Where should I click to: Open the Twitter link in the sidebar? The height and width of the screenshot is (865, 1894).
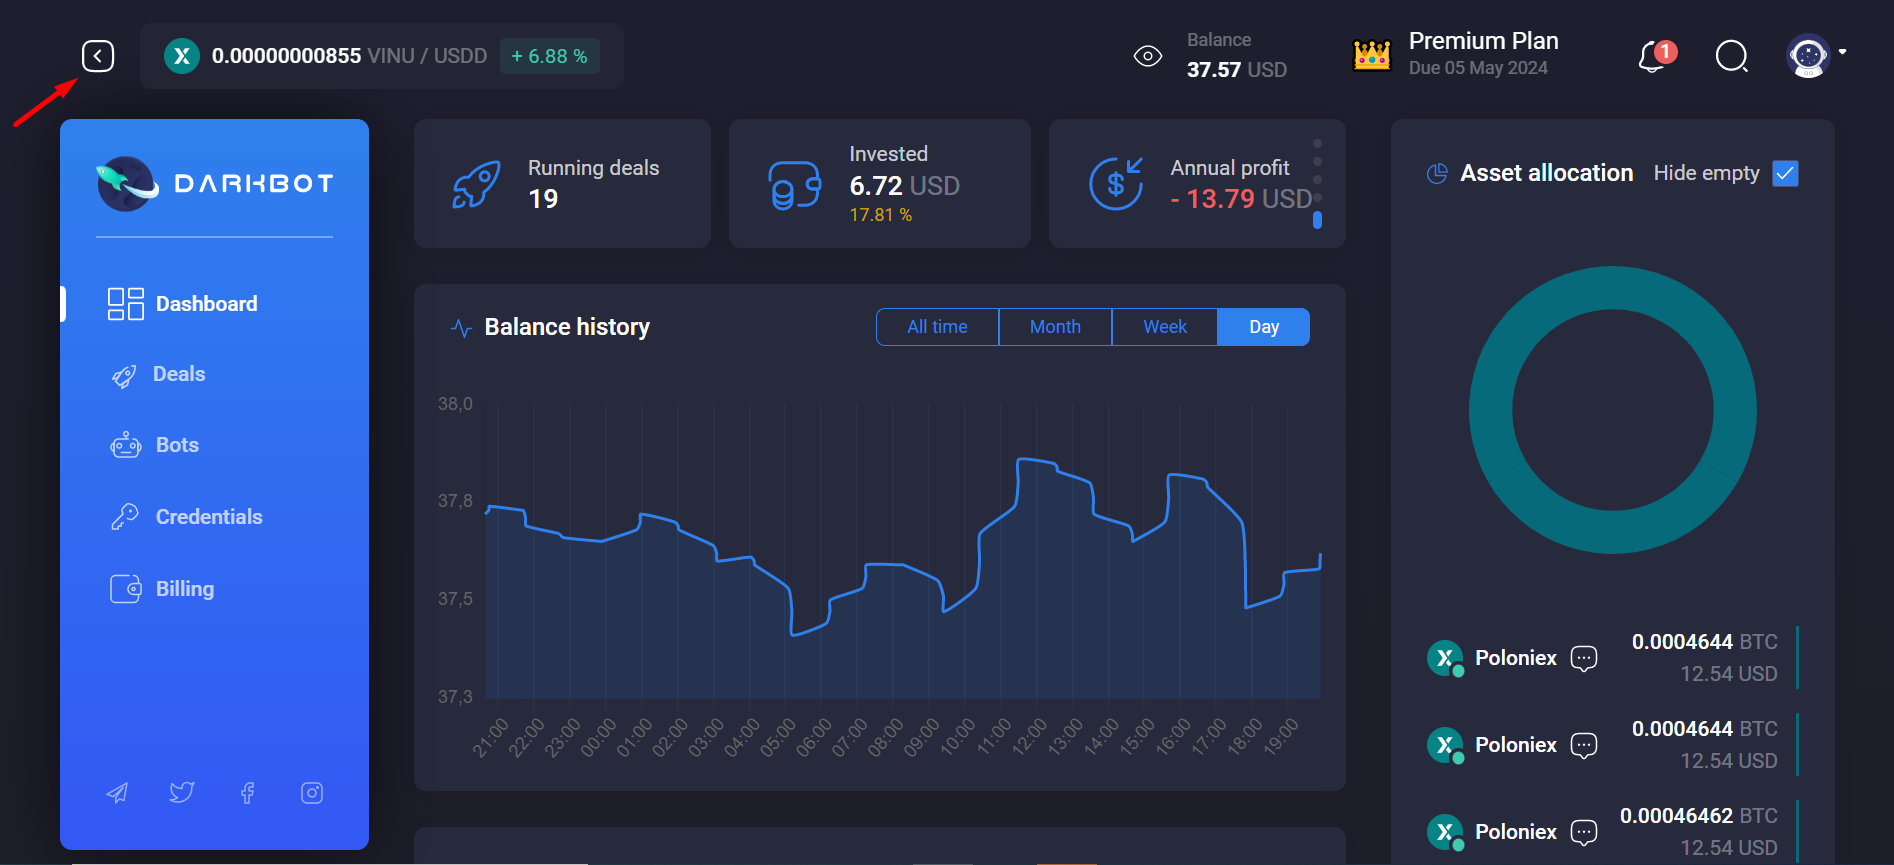(x=182, y=793)
